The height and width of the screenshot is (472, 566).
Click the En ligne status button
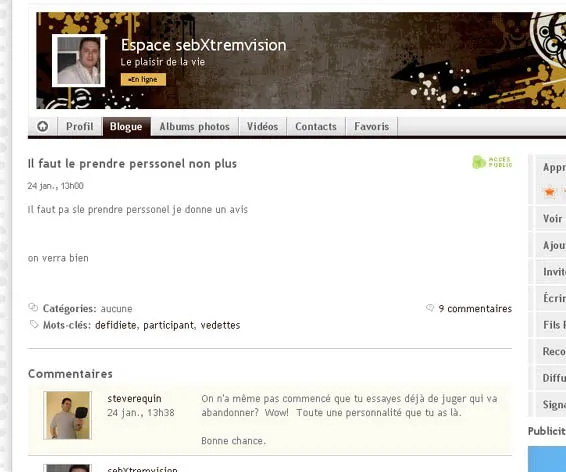[x=143, y=79]
